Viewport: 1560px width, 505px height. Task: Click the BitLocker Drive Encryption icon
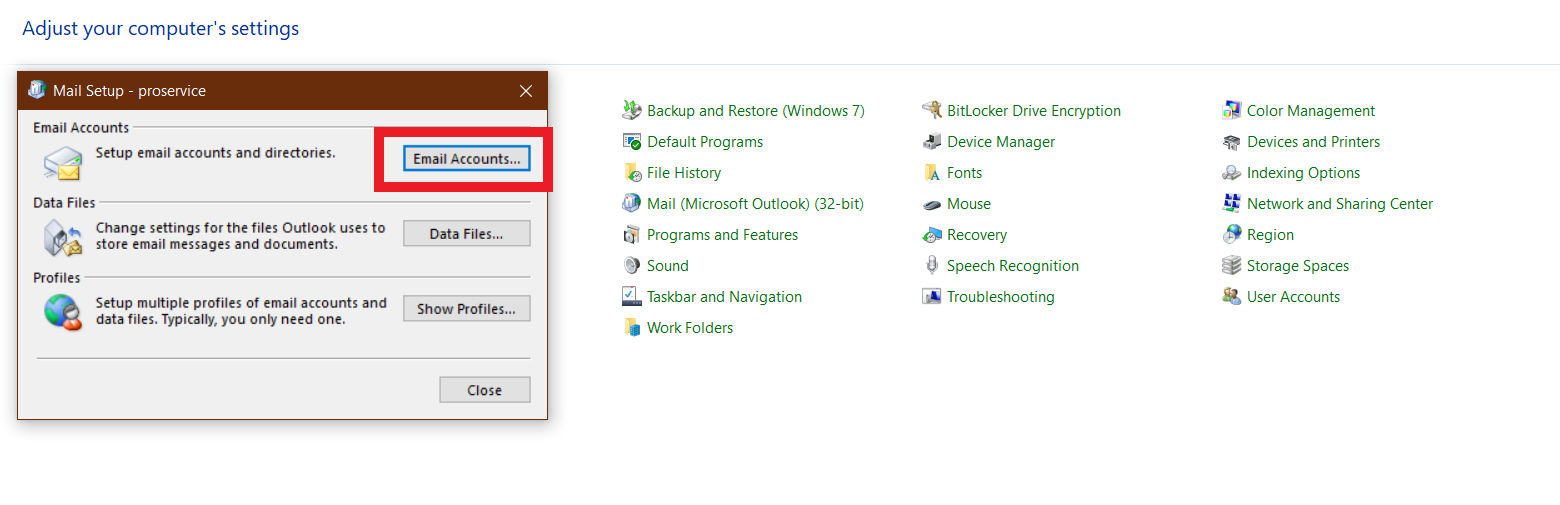point(931,110)
